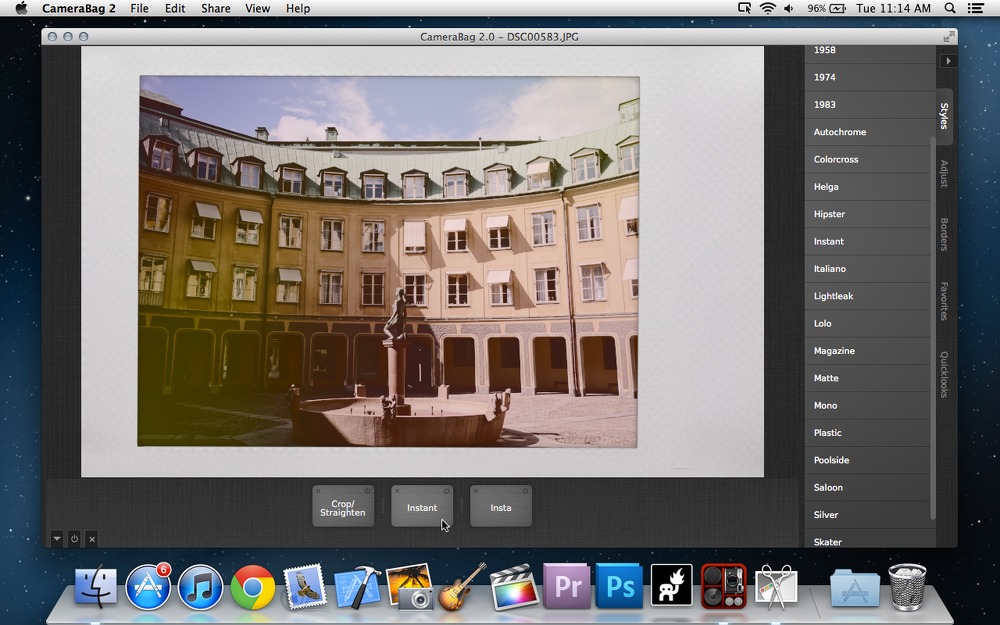Open the Borders tab
This screenshot has height=625, width=1000.
tap(944, 234)
